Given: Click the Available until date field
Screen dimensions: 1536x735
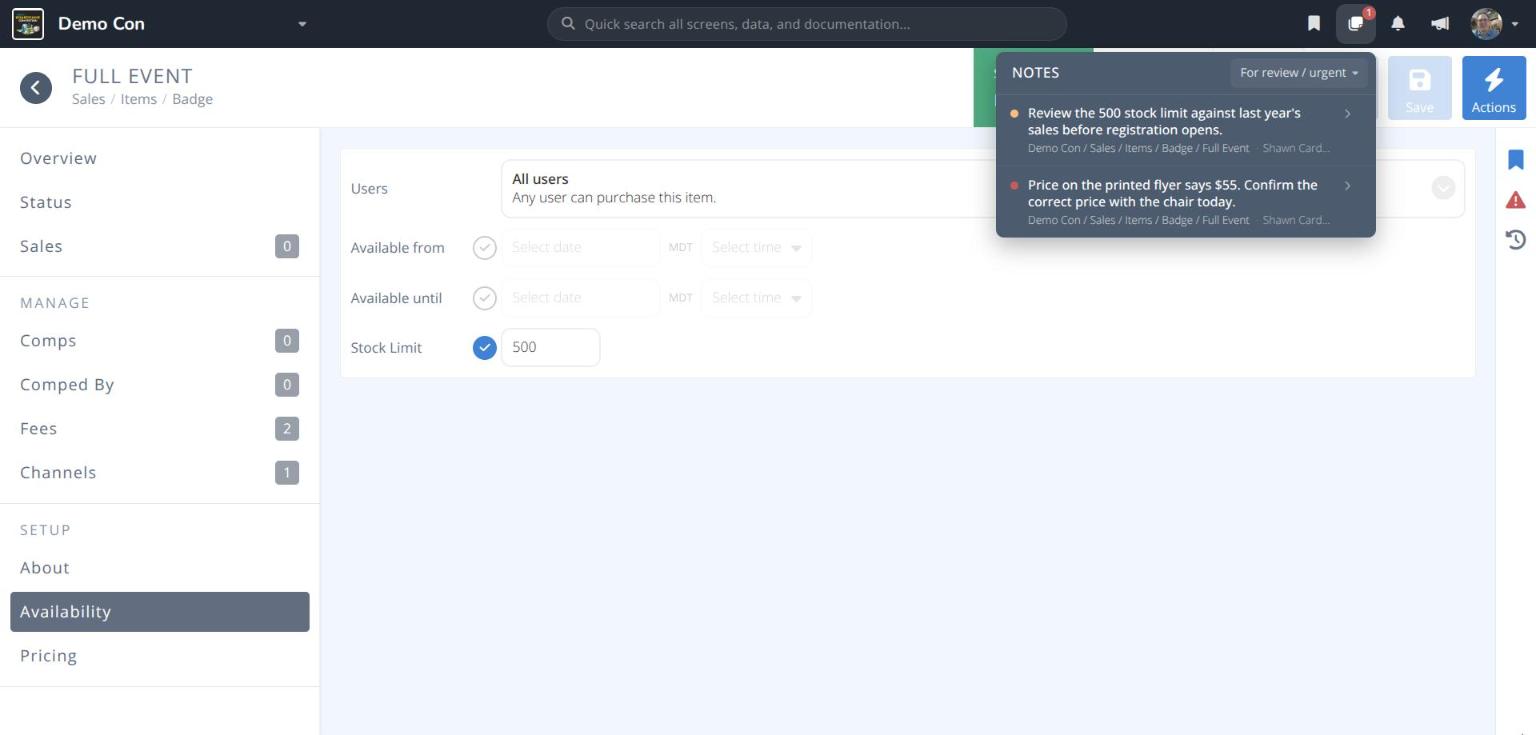Looking at the screenshot, I should pyautogui.click(x=580, y=297).
